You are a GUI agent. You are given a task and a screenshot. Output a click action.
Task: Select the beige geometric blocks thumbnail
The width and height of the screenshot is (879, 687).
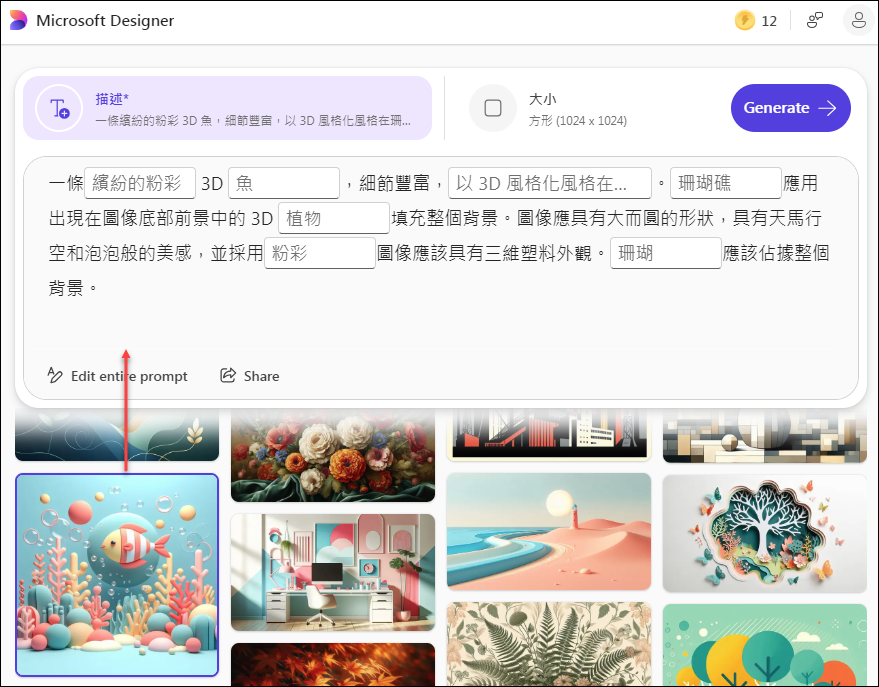[765, 435]
